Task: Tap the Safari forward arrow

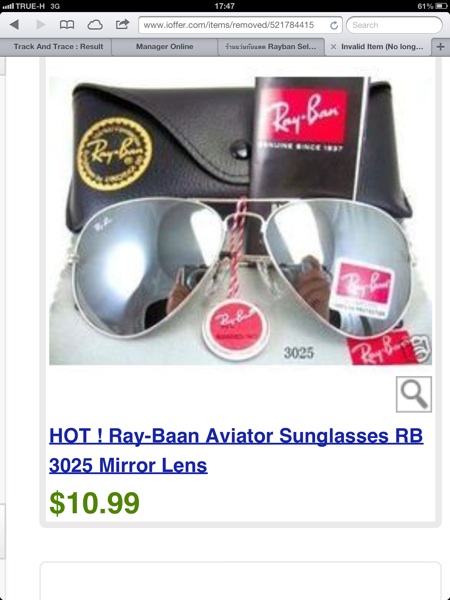Action: [x=41, y=25]
